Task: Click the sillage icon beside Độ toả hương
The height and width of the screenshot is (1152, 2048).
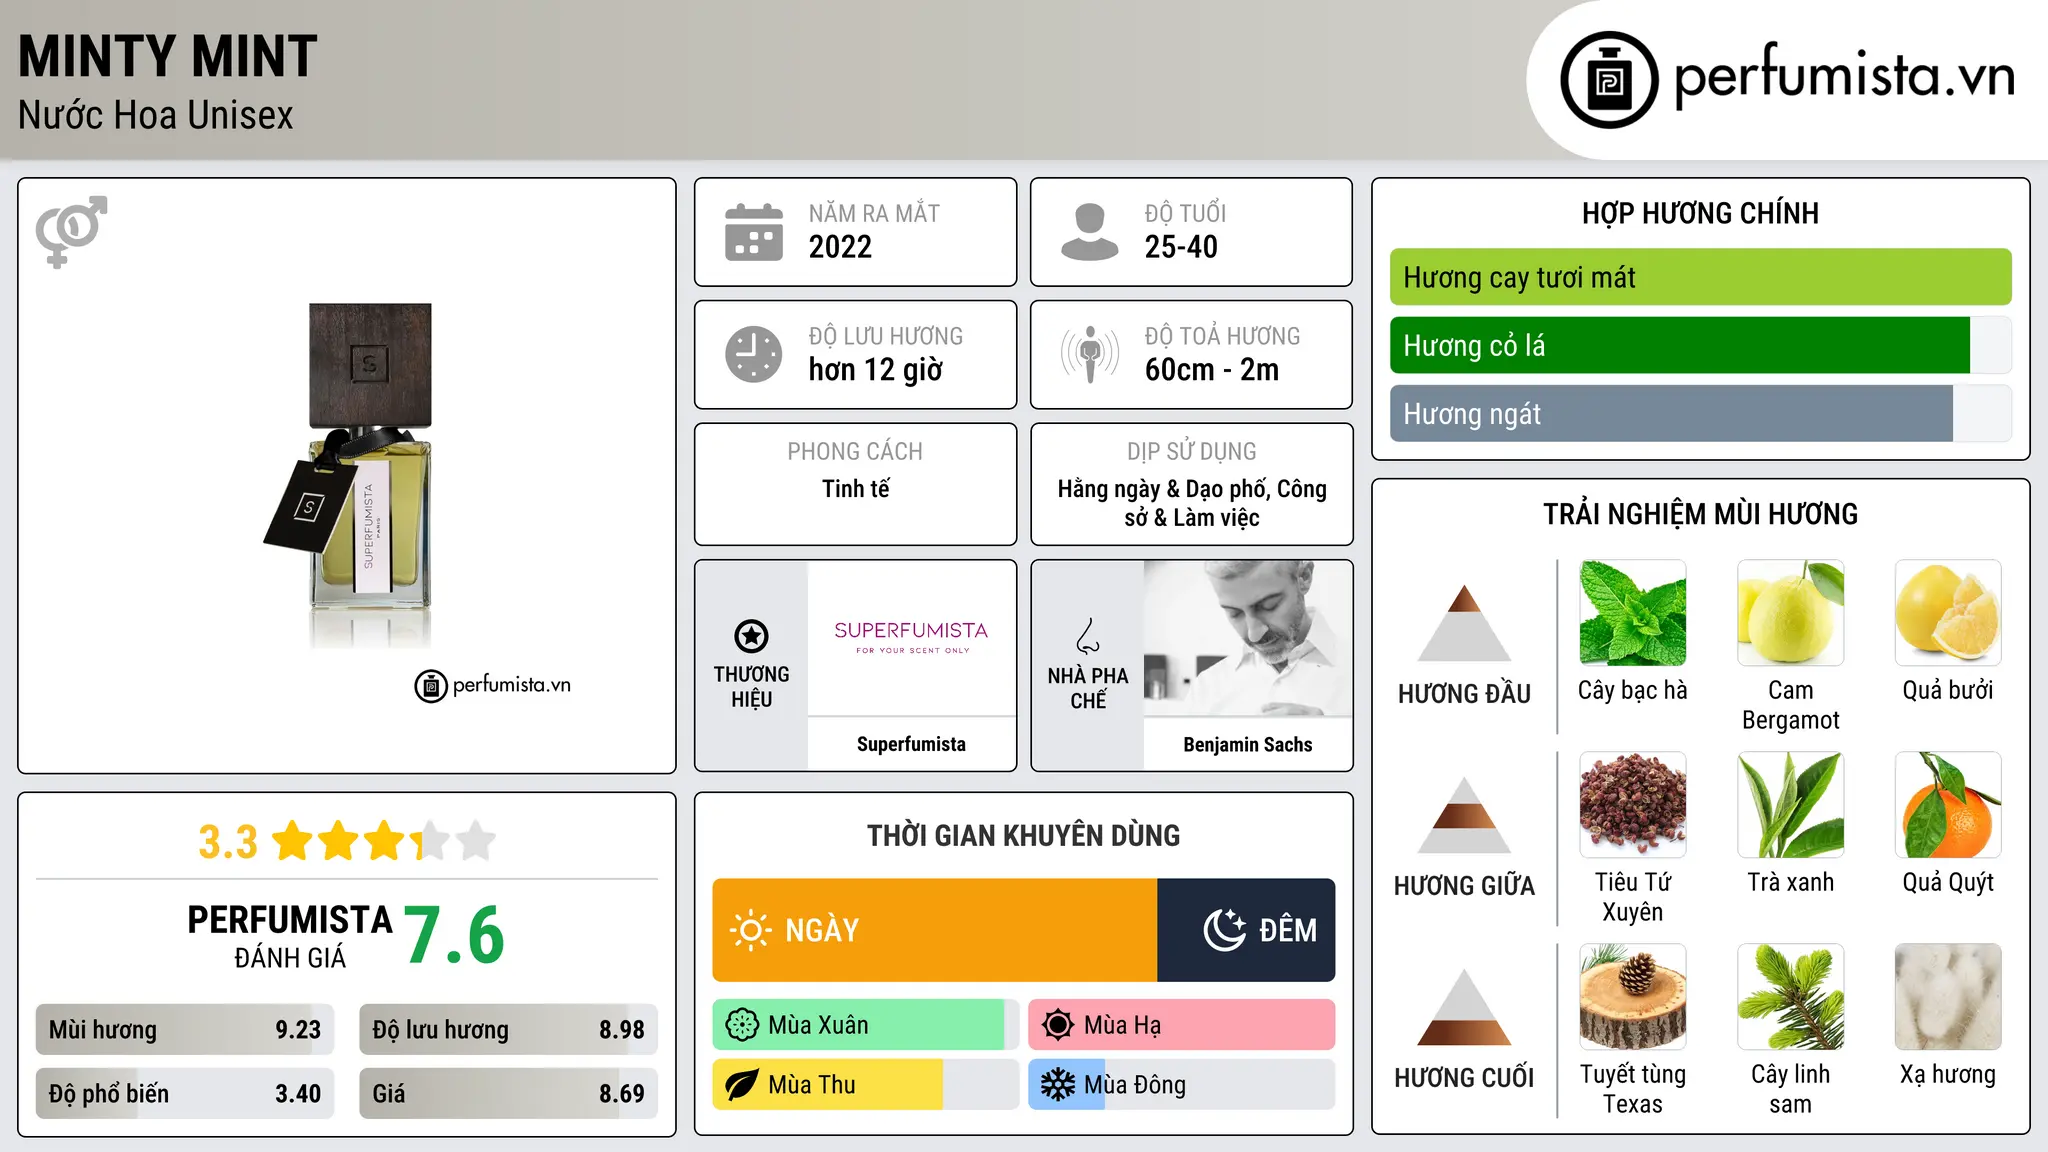Action: coord(1089,354)
